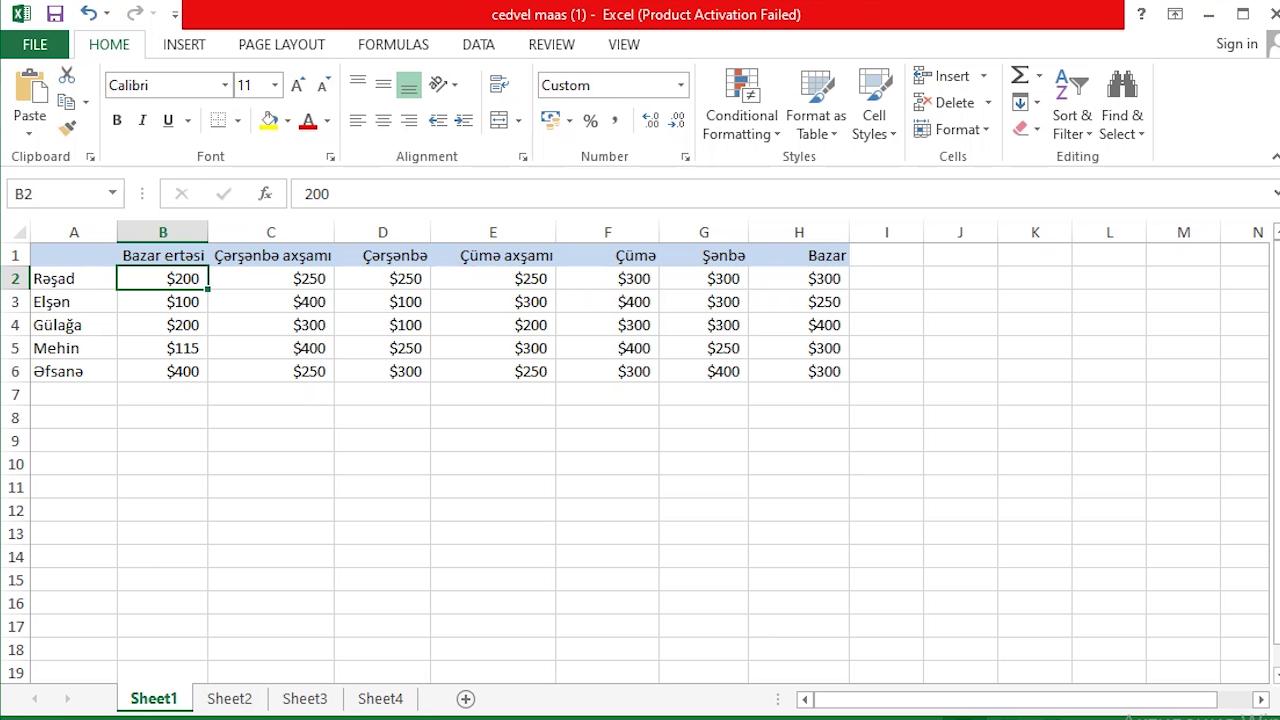Wrap text in the cell
Viewport: 1280px width, 720px height.
click(x=500, y=85)
